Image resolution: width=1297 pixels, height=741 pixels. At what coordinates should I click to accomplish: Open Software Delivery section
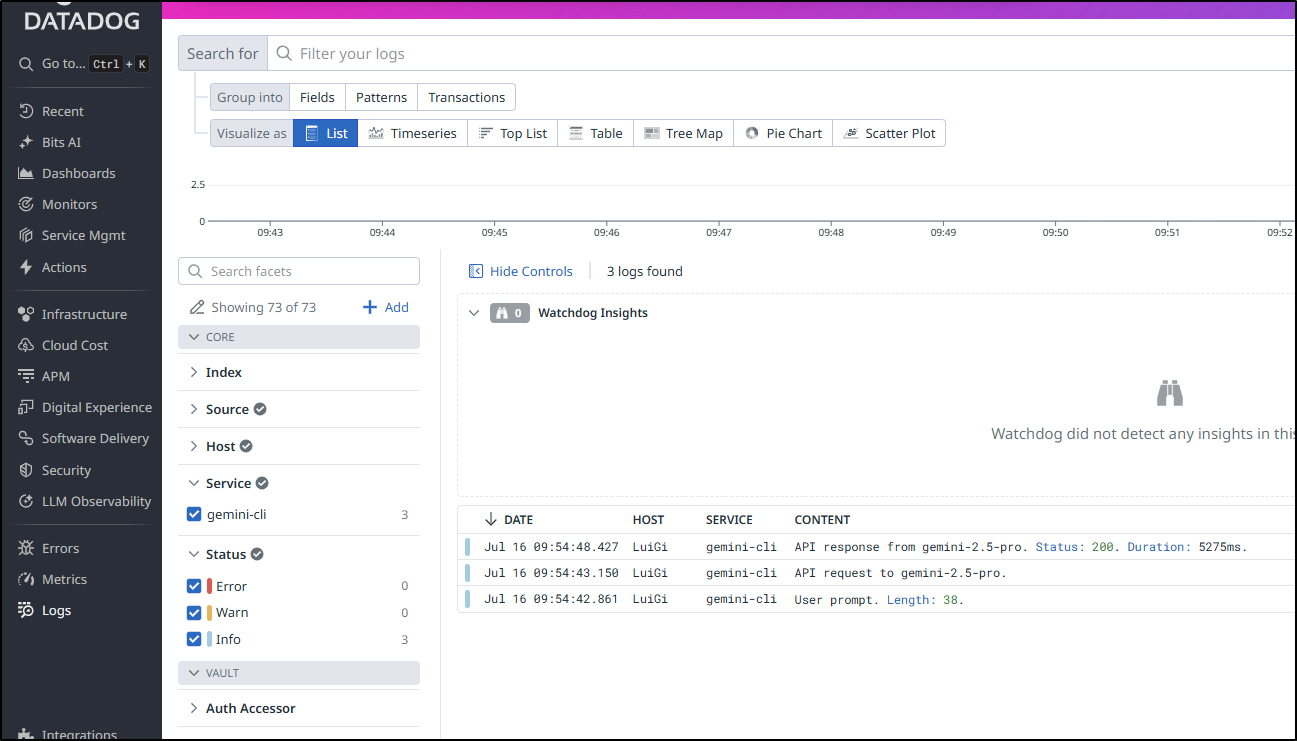(95, 438)
